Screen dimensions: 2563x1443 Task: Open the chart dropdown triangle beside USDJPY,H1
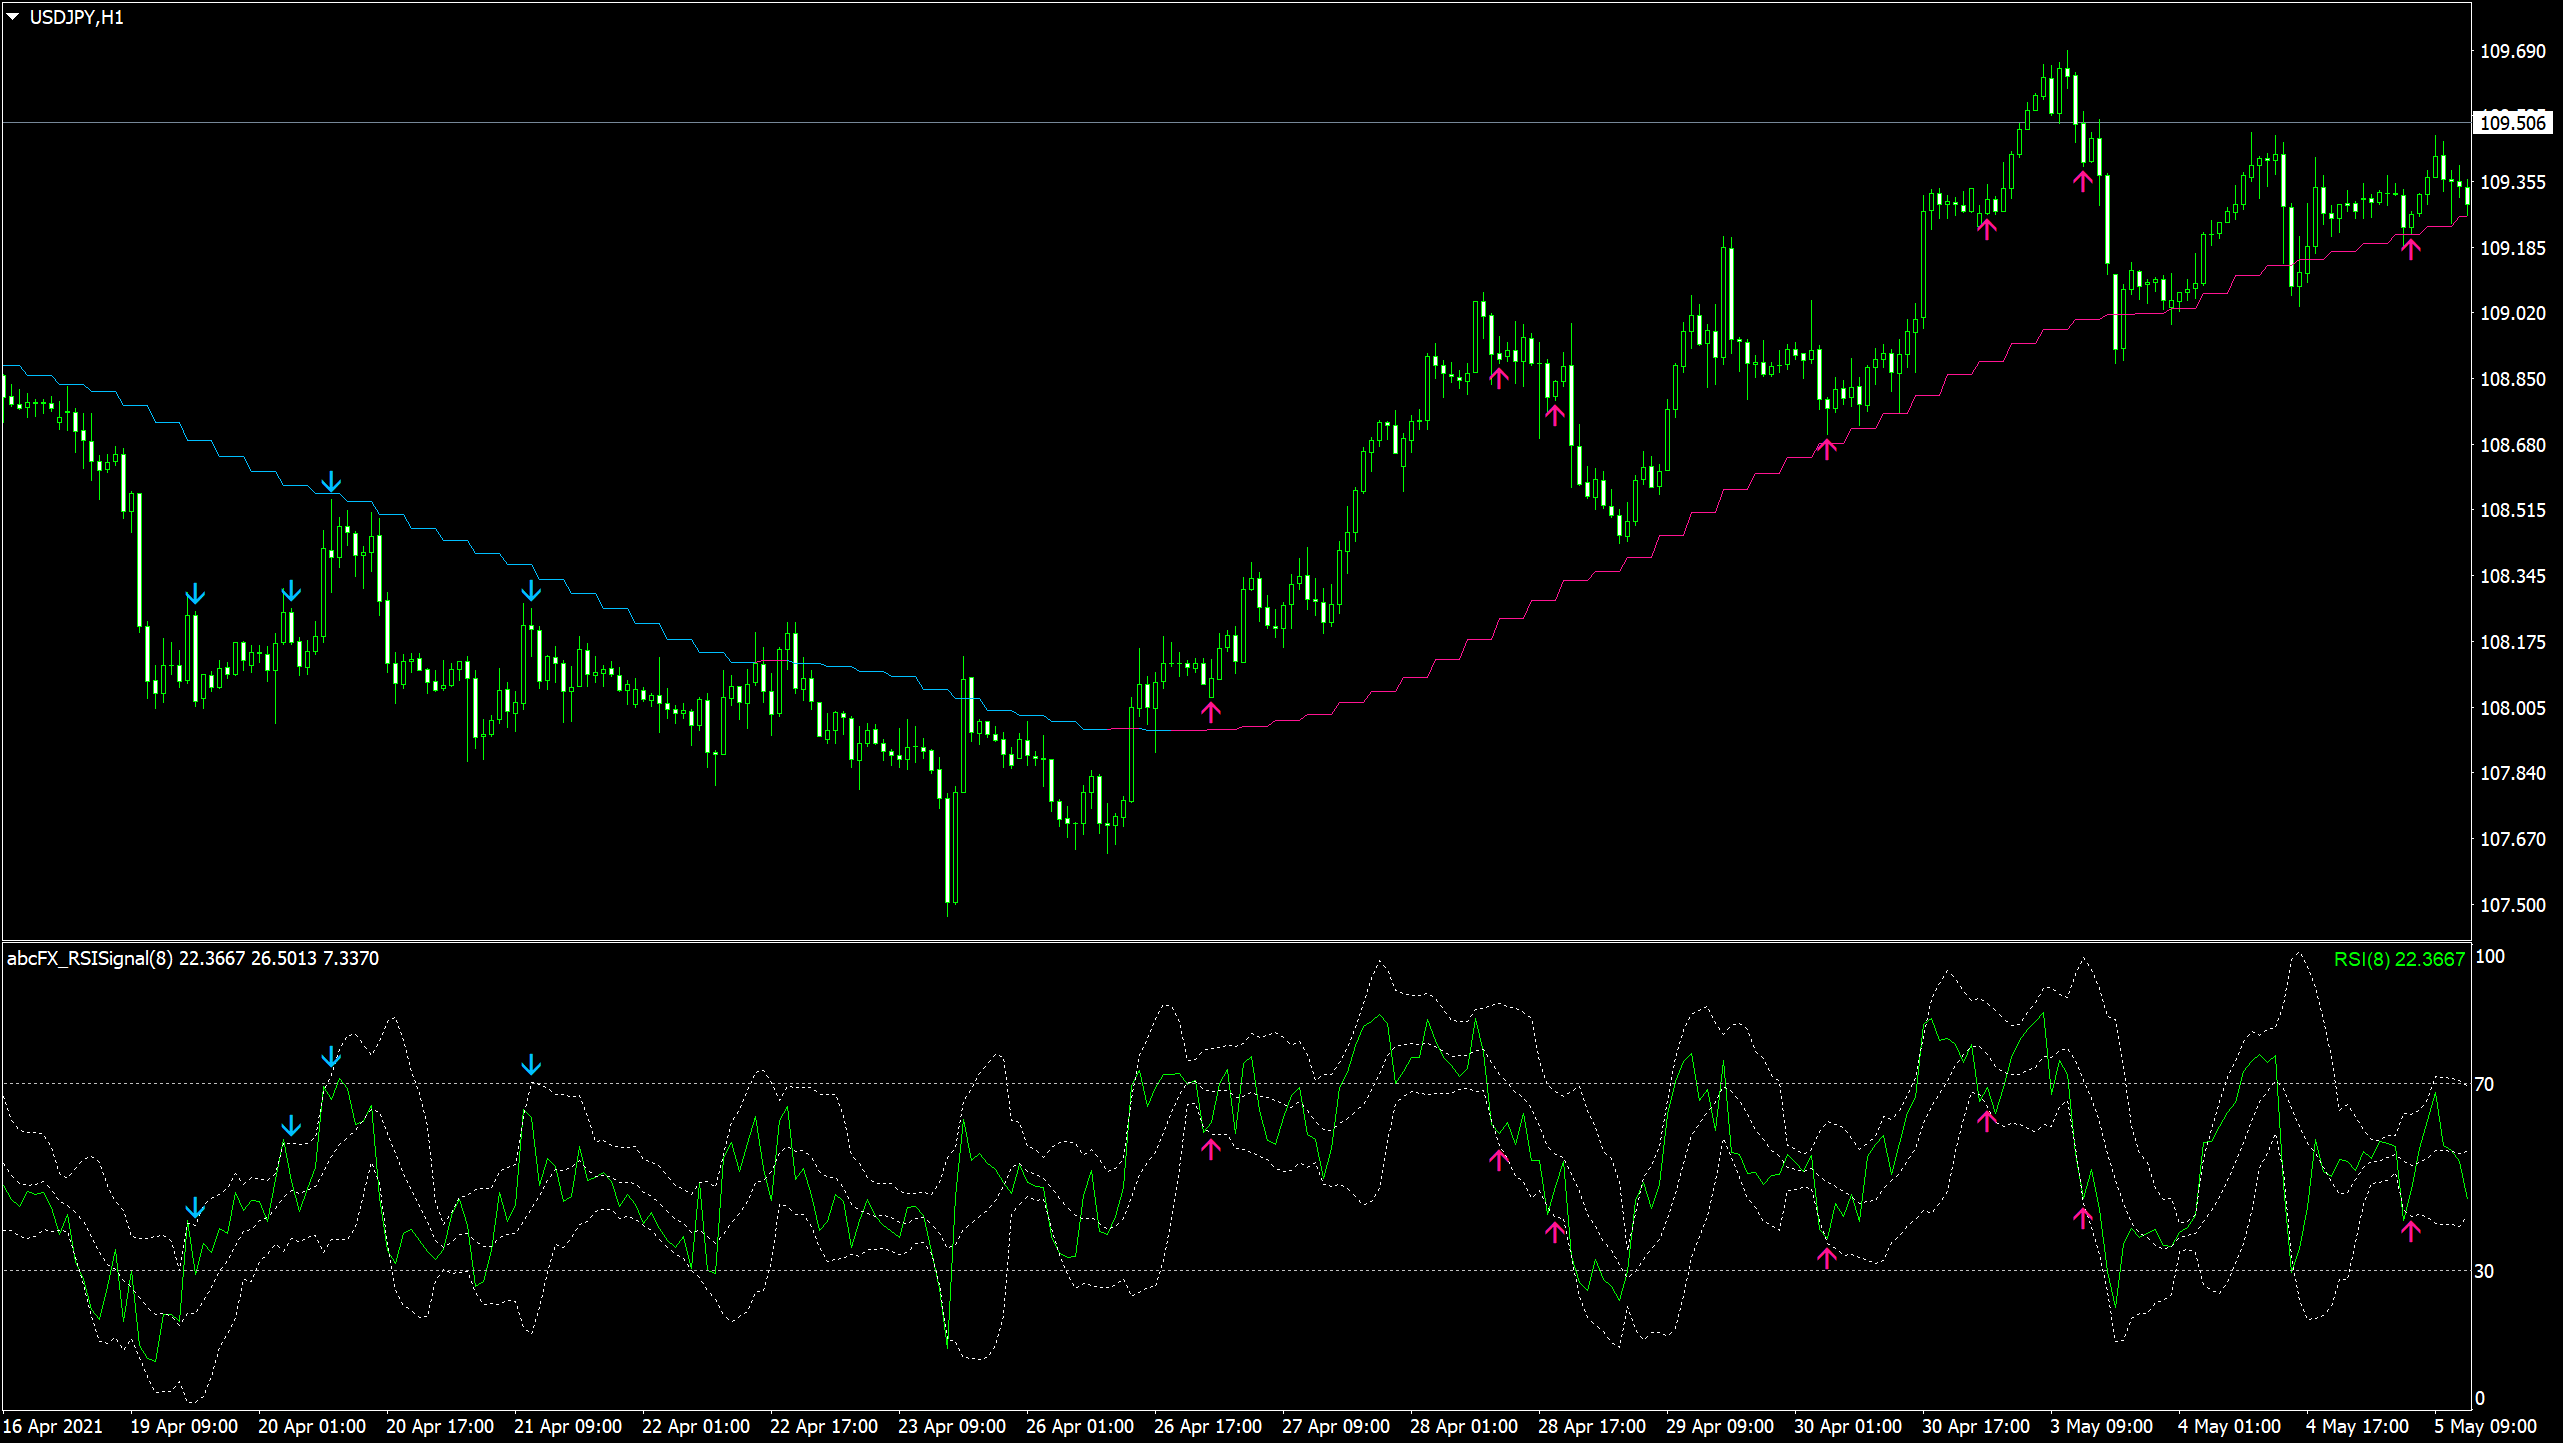(13, 17)
